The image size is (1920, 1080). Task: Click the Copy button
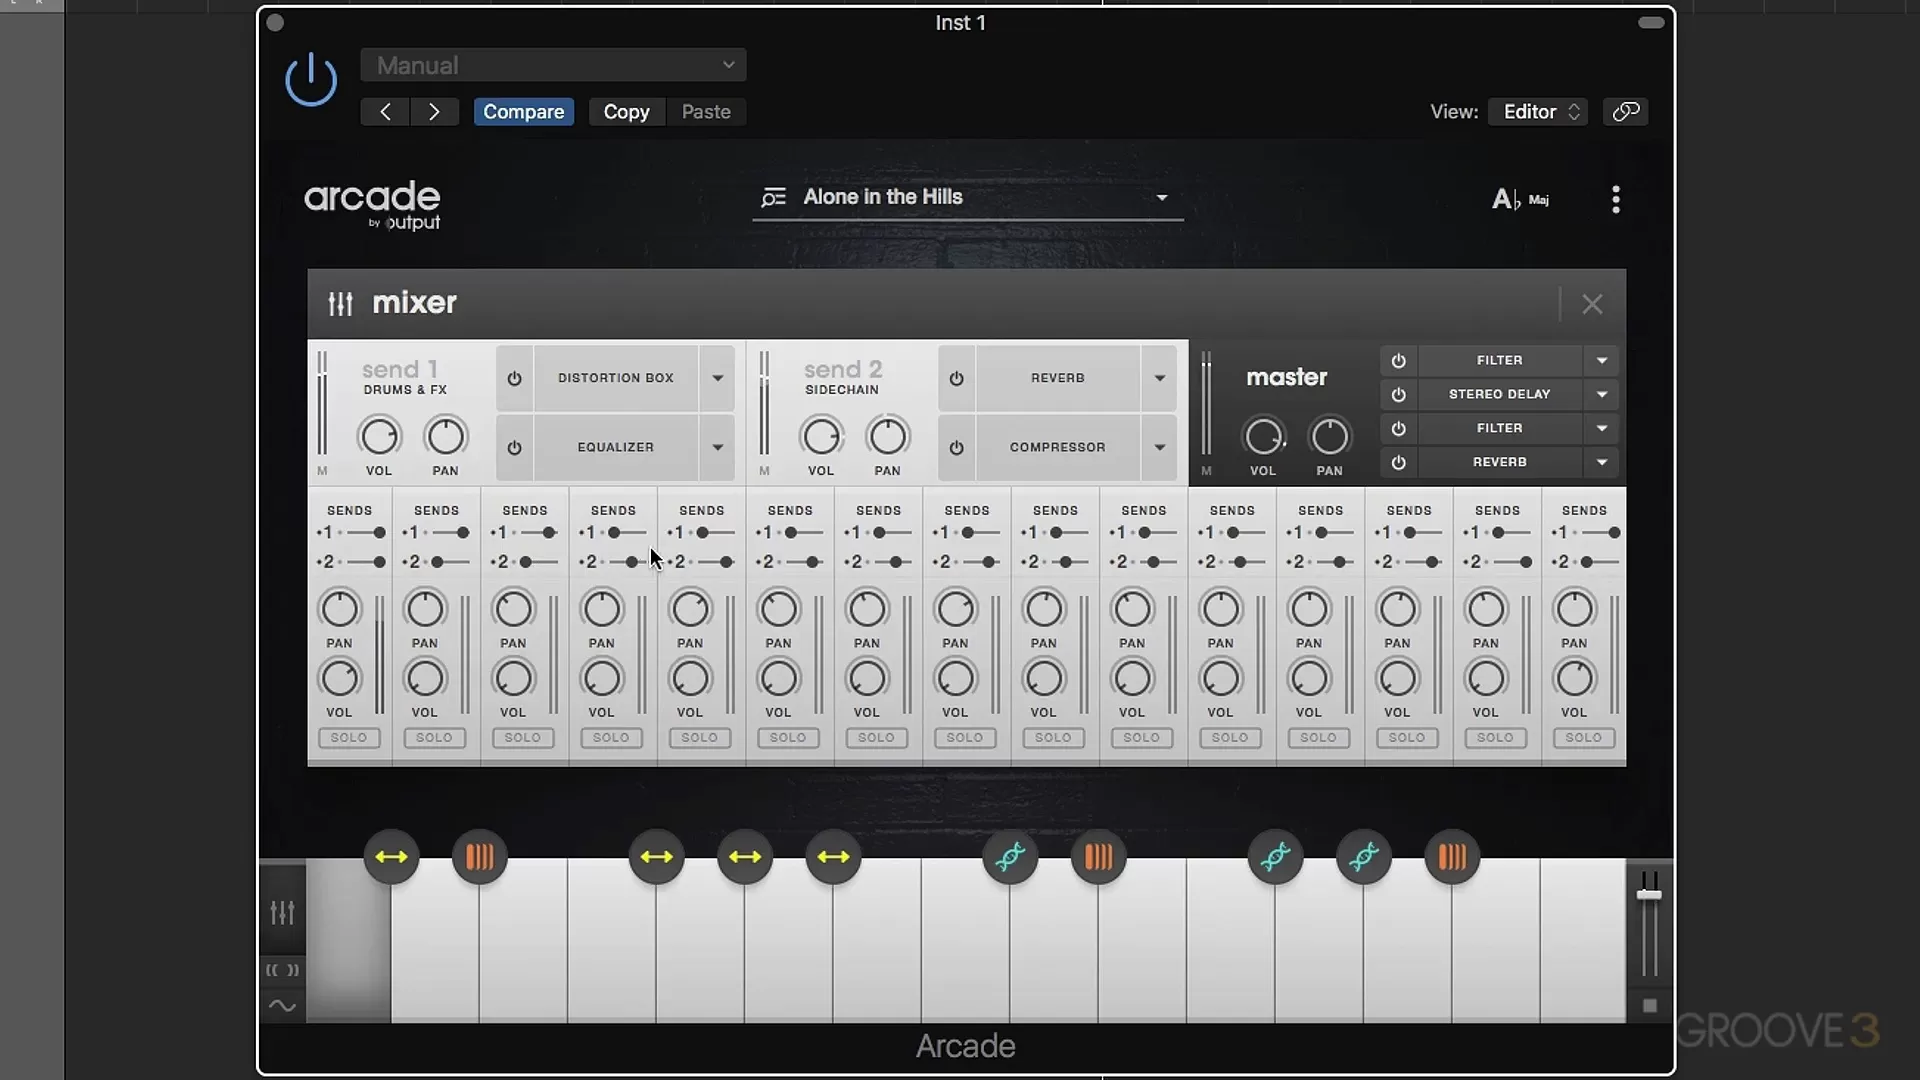[626, 112]
